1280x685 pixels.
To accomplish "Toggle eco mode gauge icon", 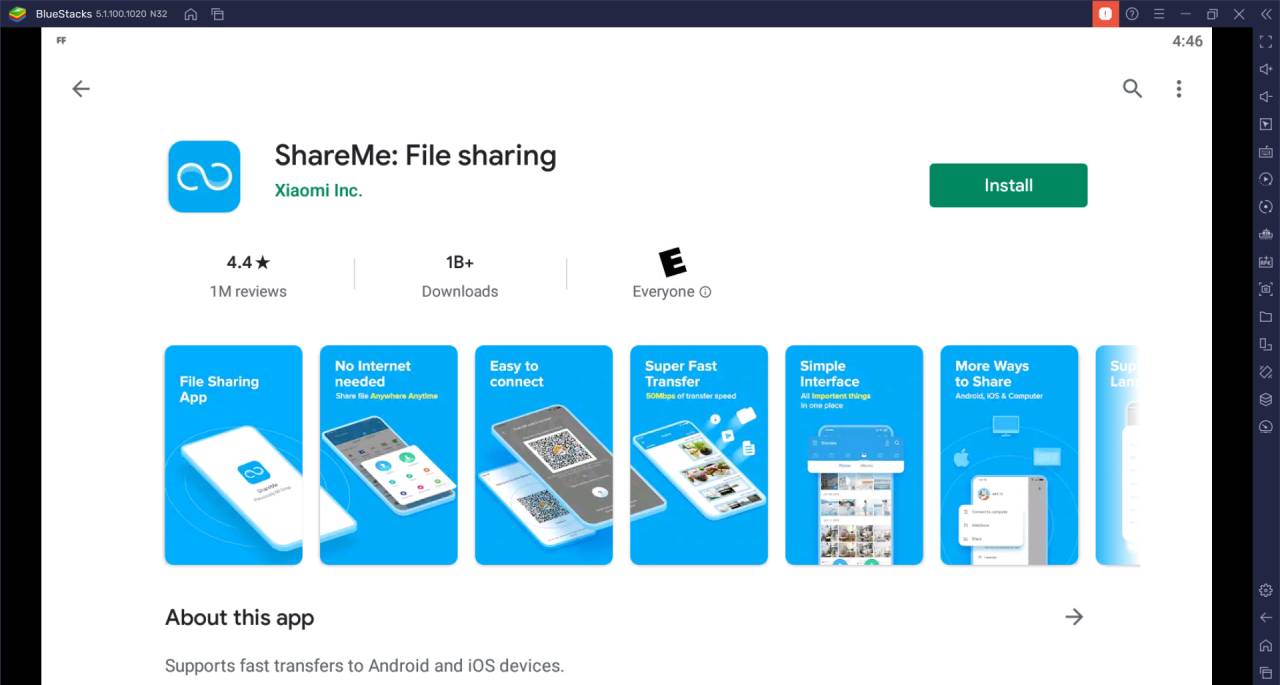I will click(x=1266, y=426).
